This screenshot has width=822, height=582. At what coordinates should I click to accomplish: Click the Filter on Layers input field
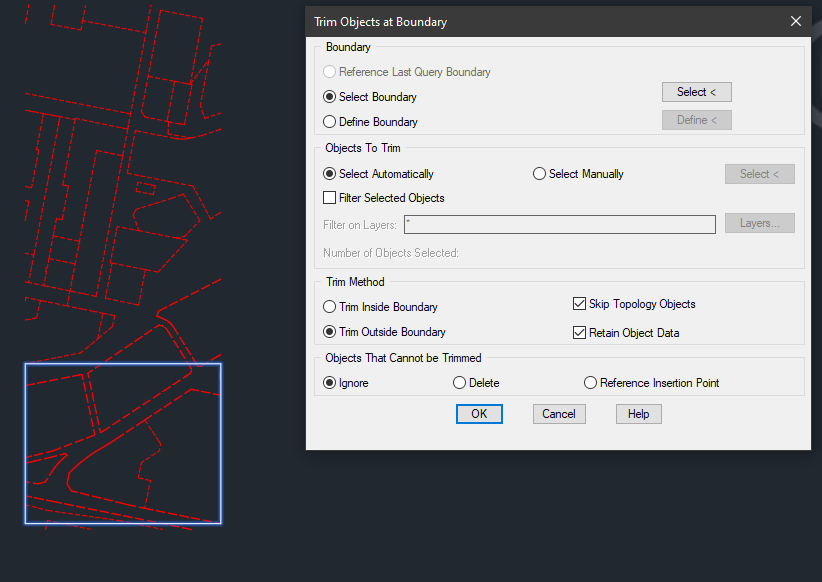559,224
